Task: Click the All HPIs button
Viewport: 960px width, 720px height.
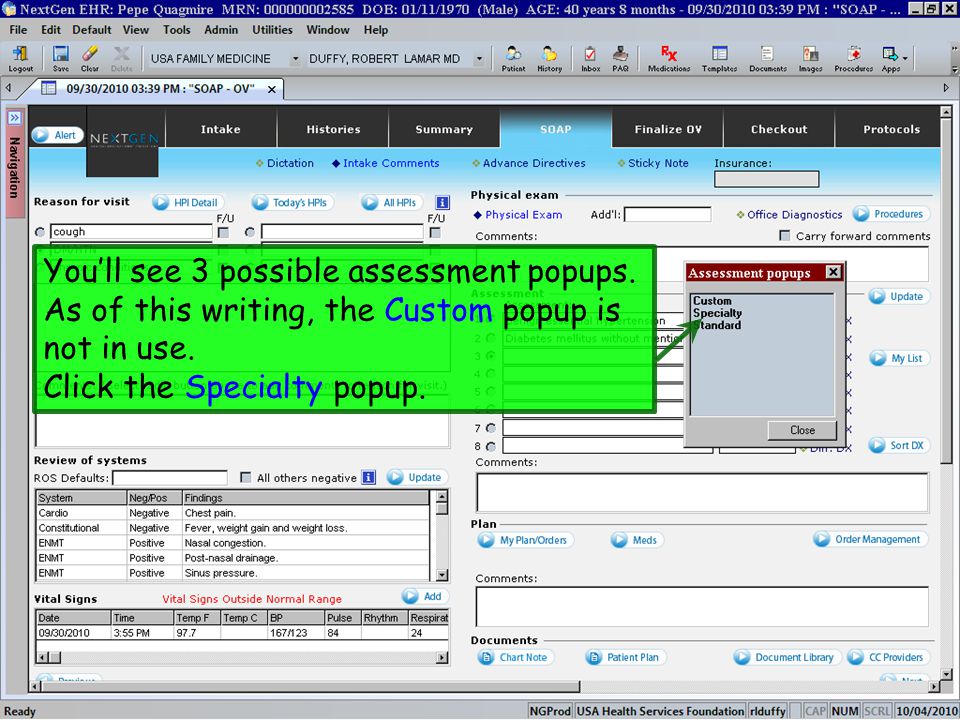Action: (x=391, y=203)
